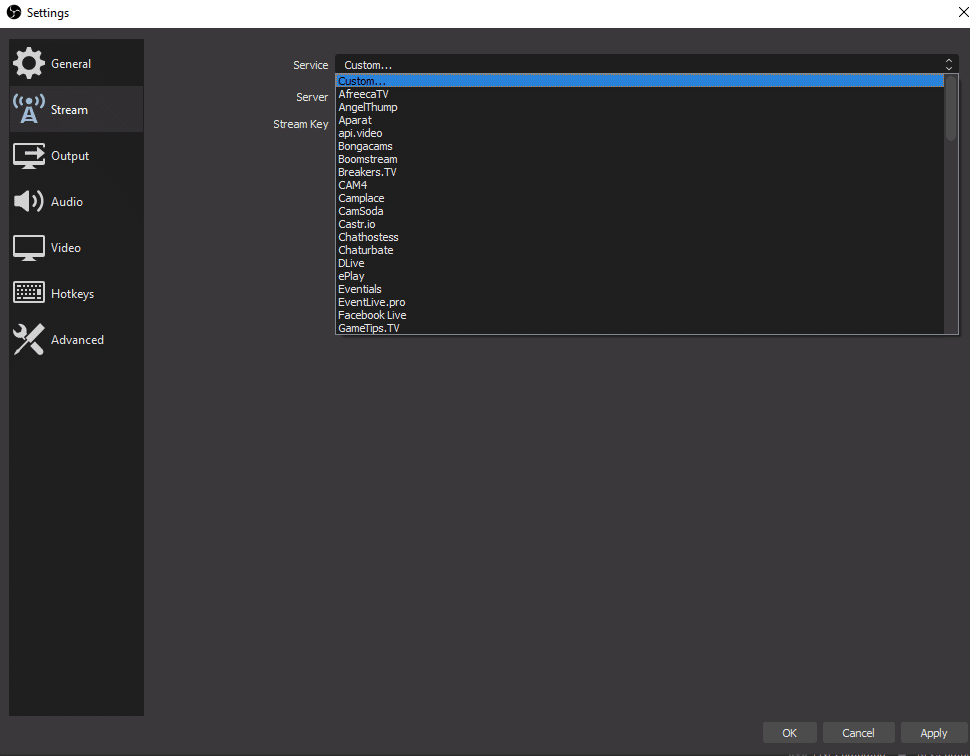The width and height of the screenshot is (970, 756).
Task: Select Chaturbate entry
Action: tap(640, 250)
